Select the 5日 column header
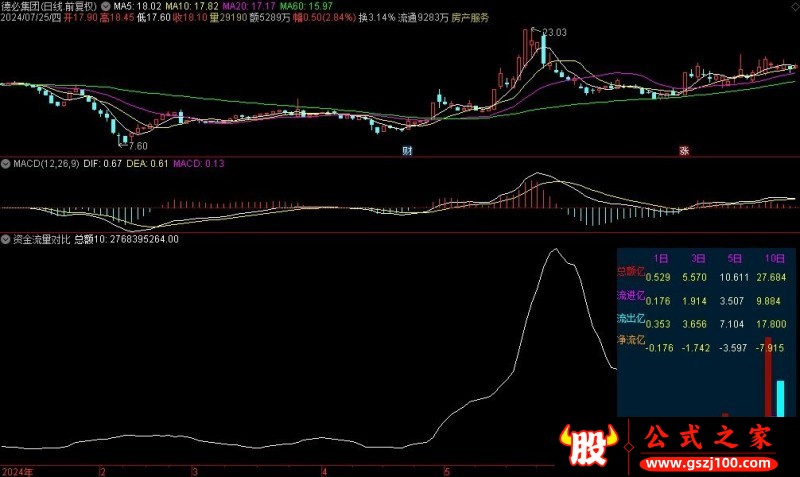 coord(735,259)
